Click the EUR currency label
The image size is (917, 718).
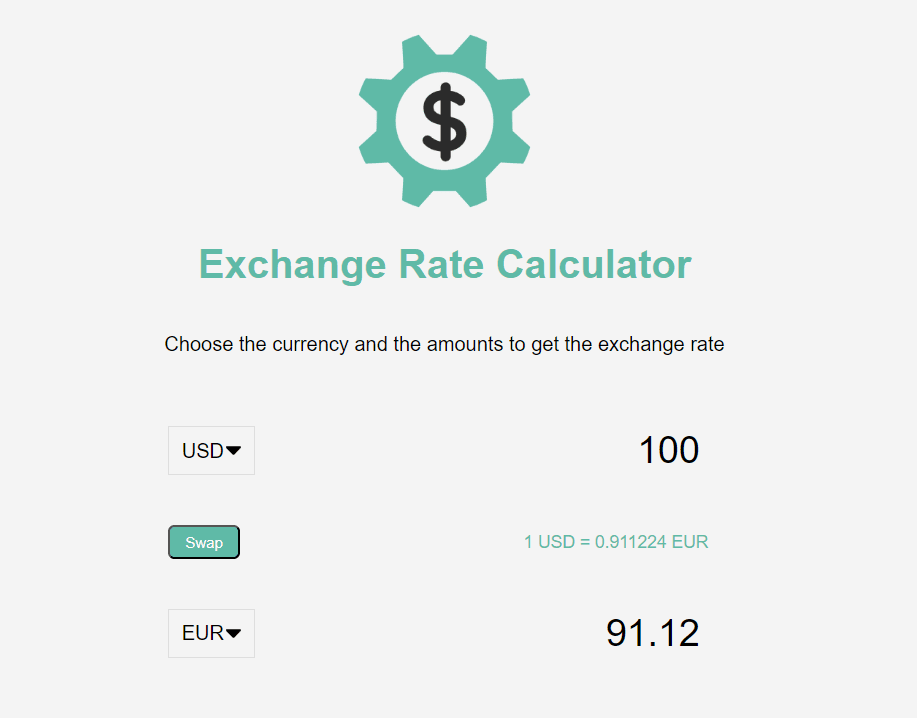coord(200,632)
